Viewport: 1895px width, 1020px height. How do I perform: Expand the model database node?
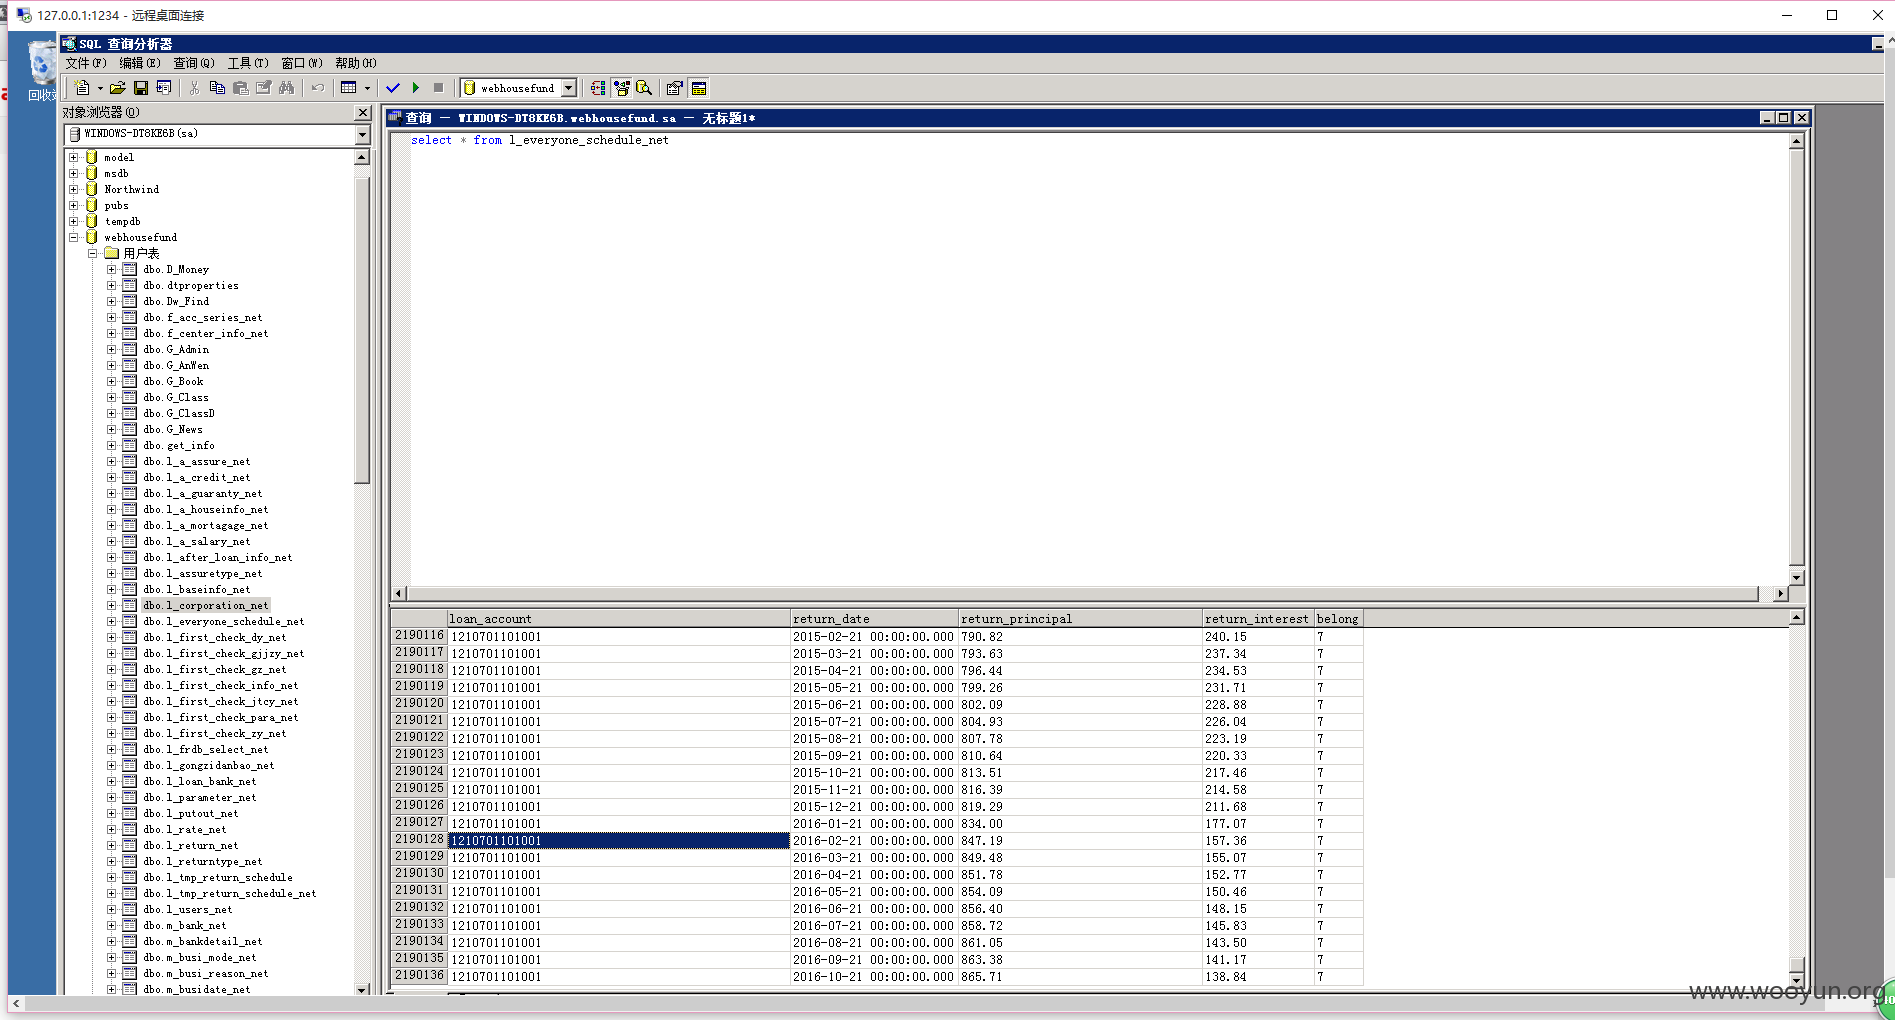point(74,157)
